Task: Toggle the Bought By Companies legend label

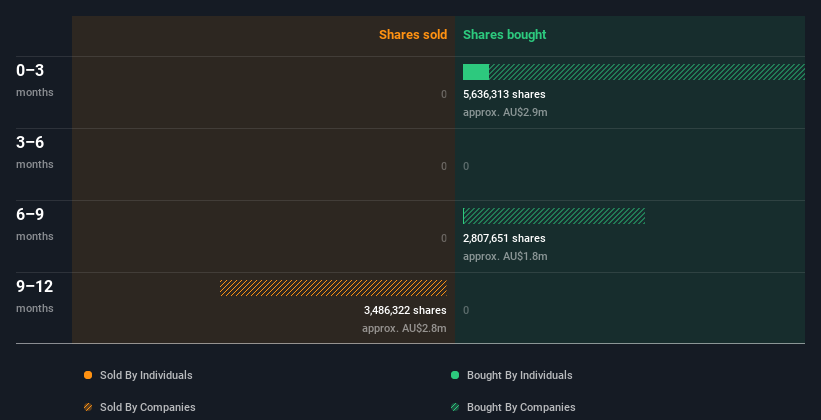Action: (x=521, y=407)
